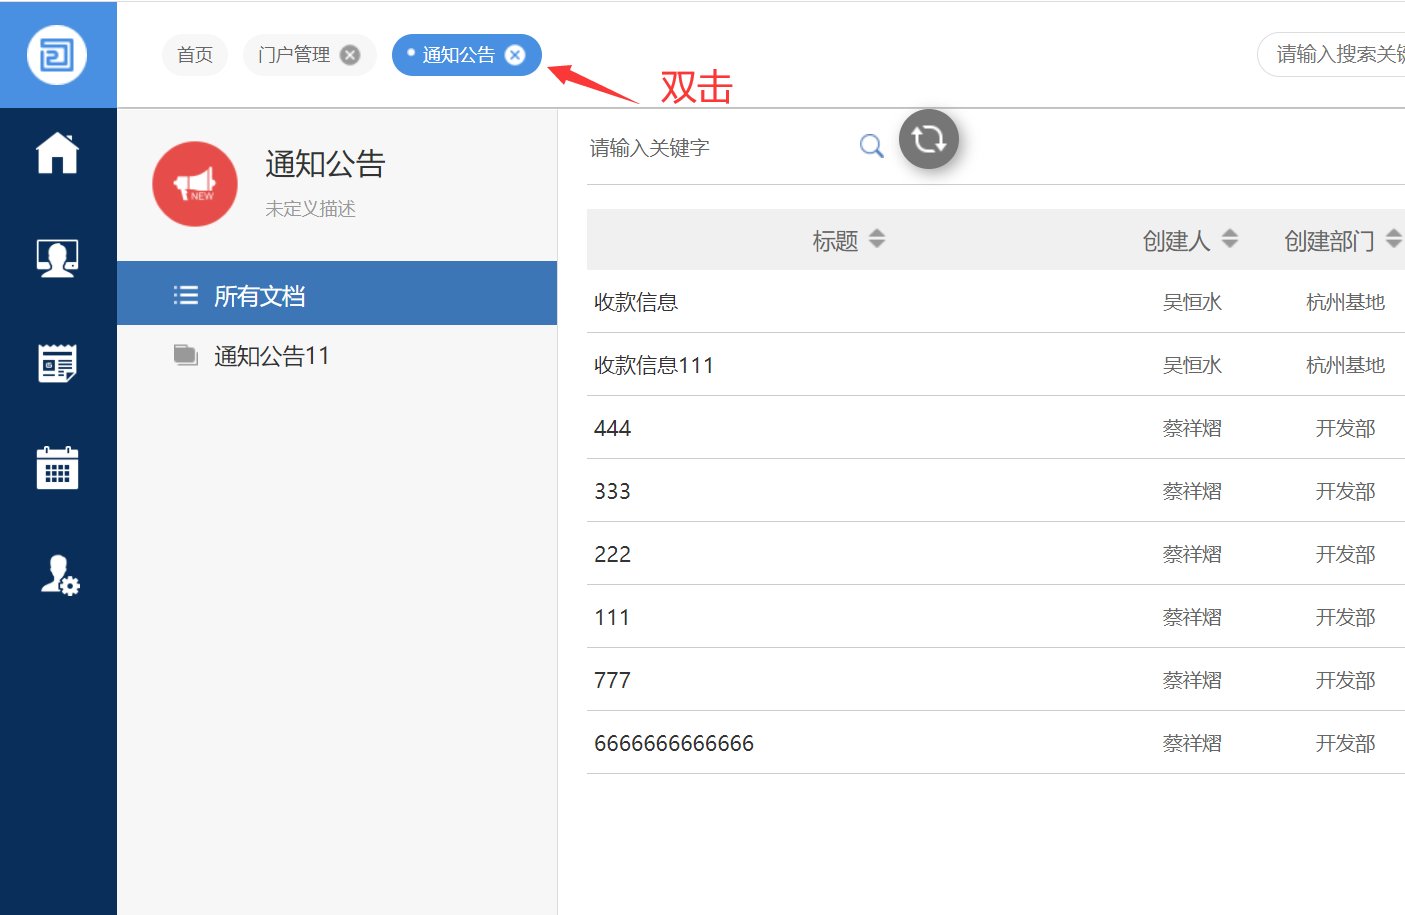The image size is (1405, 915).
Task: Open the user settings gear icon
Action: point(59,575)
